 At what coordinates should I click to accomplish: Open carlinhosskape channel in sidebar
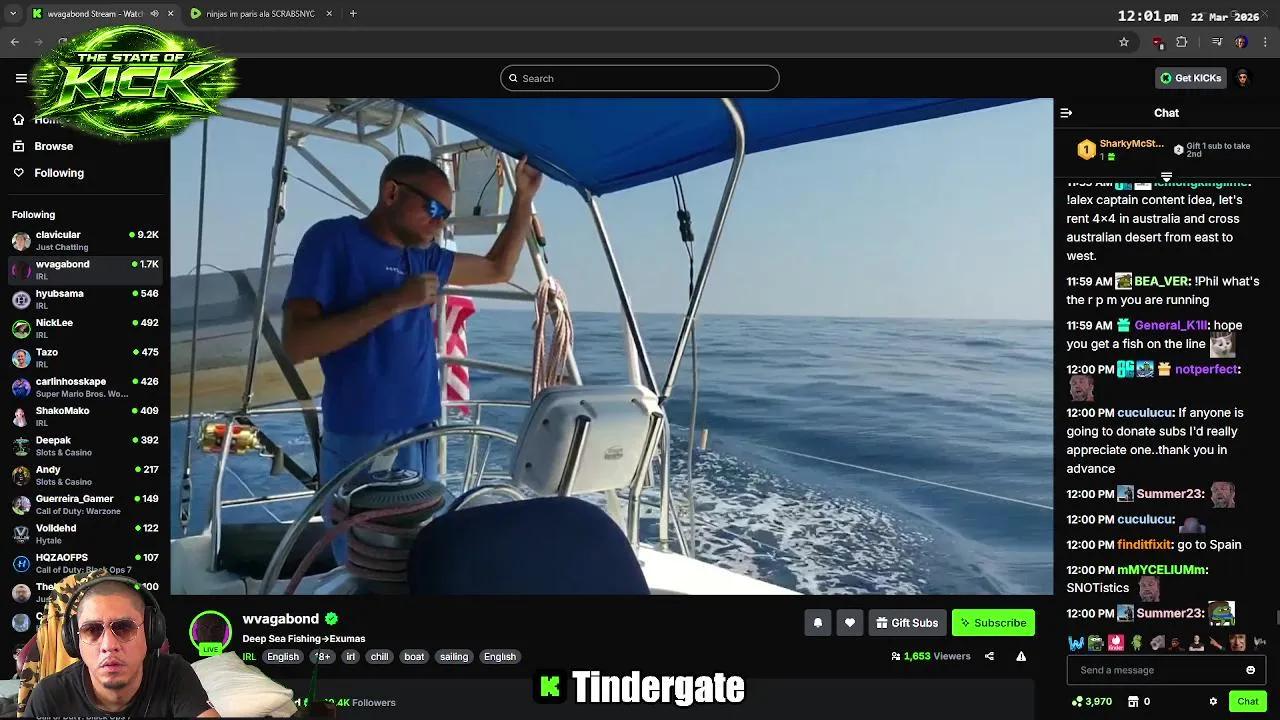pyautogui.click(x=85, y=387)
